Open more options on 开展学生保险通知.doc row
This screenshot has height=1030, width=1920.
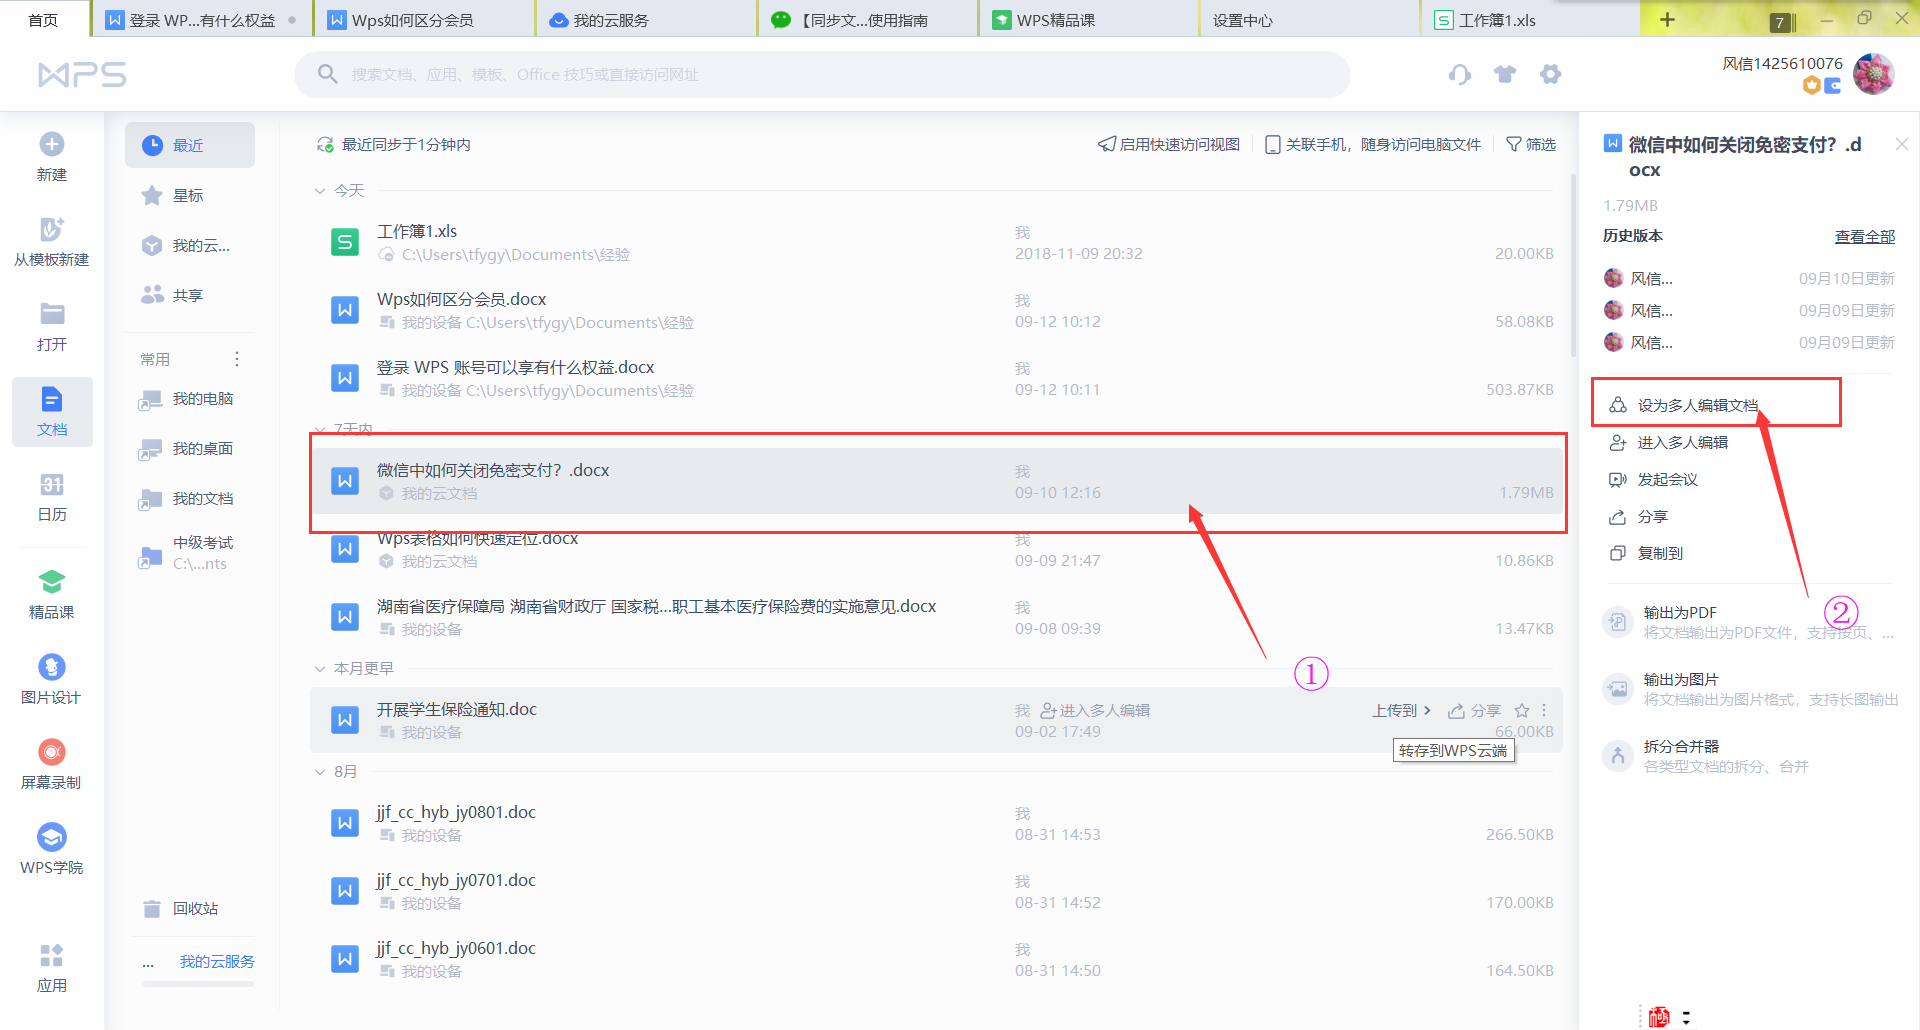coord(1545,710)
